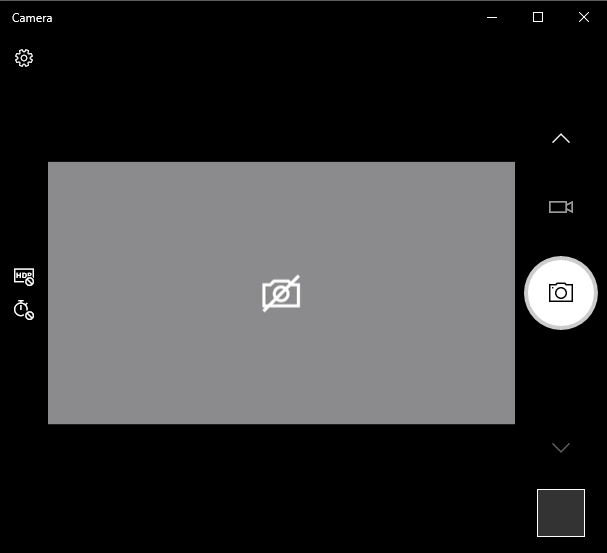Minimize the Camera window
The height and width of the screenshot is (553, 607).
[491, 17]
